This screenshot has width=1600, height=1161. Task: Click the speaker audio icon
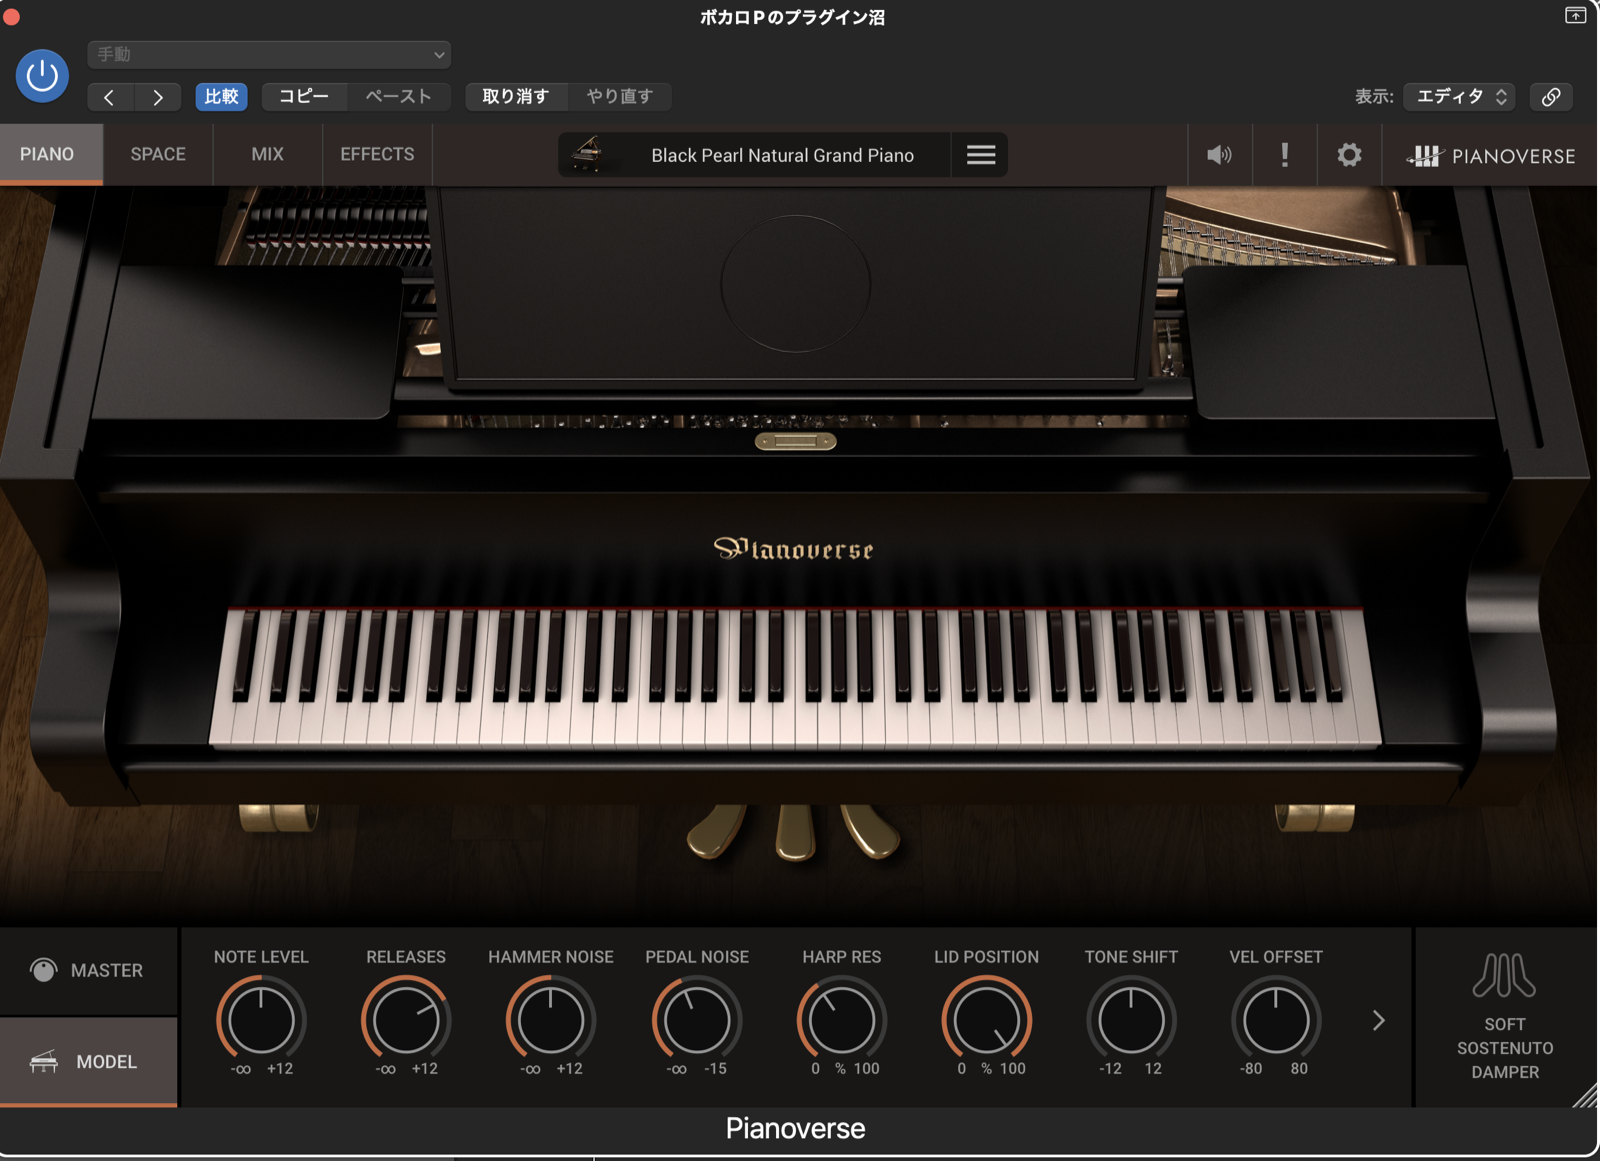[1219, 155]
